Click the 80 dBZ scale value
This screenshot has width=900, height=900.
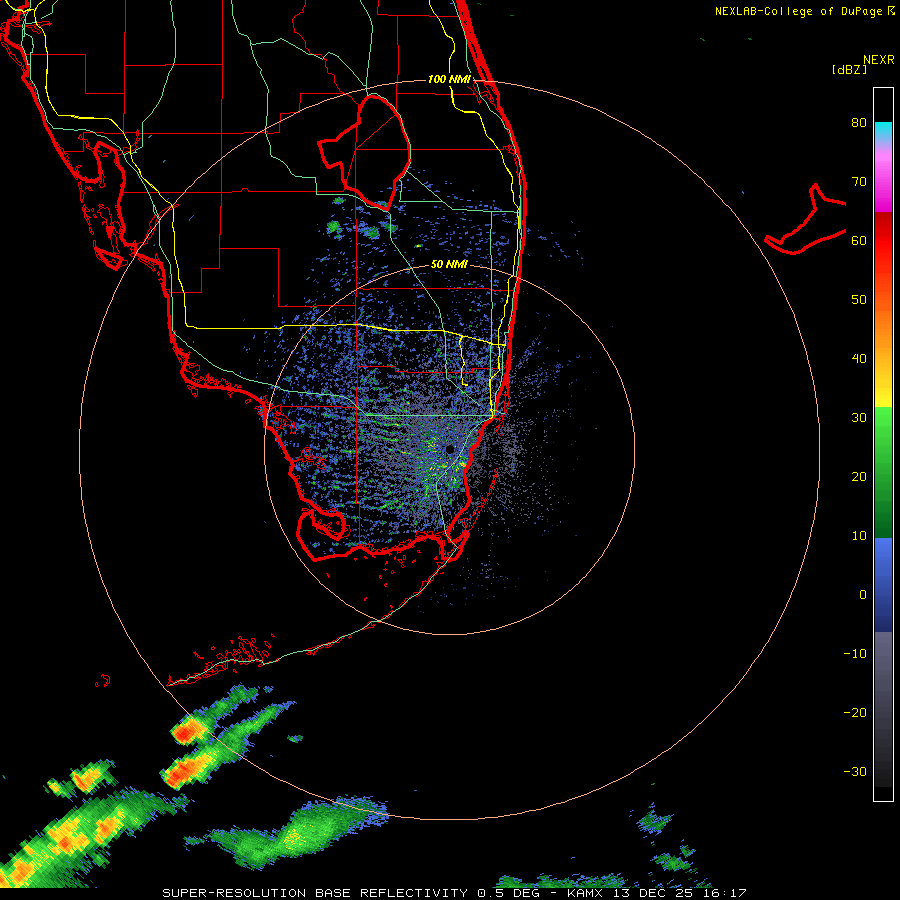tap(859, 123)
